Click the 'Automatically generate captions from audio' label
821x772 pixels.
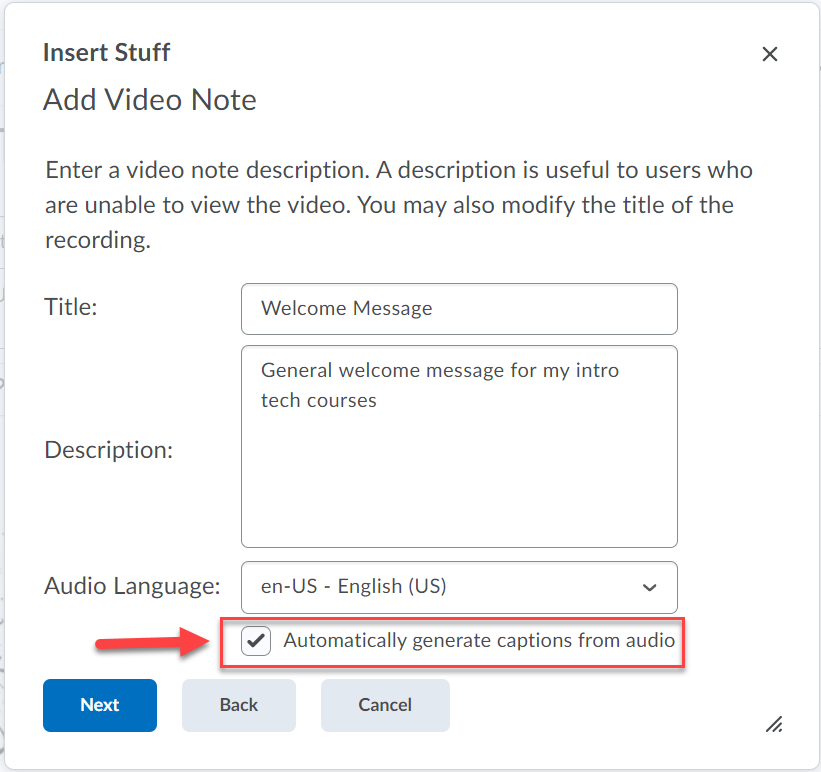pyautogui.click(x=479, y=641)
